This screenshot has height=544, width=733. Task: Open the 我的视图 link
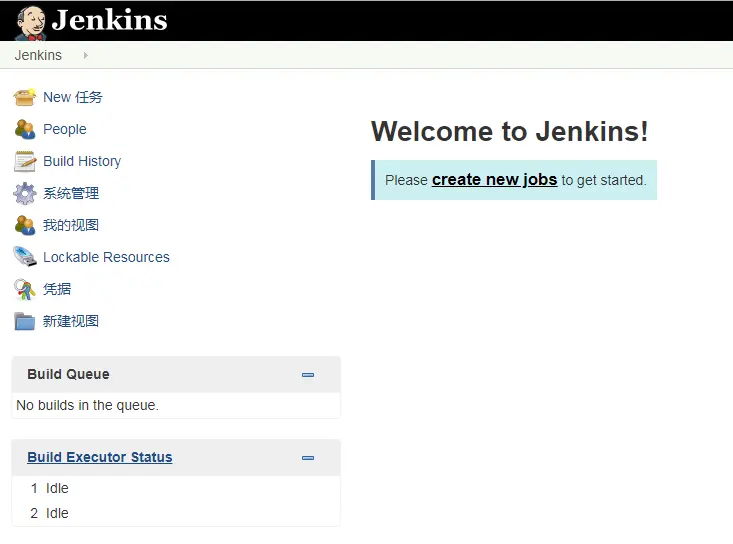pyautogui.click(x=71, y=225)
